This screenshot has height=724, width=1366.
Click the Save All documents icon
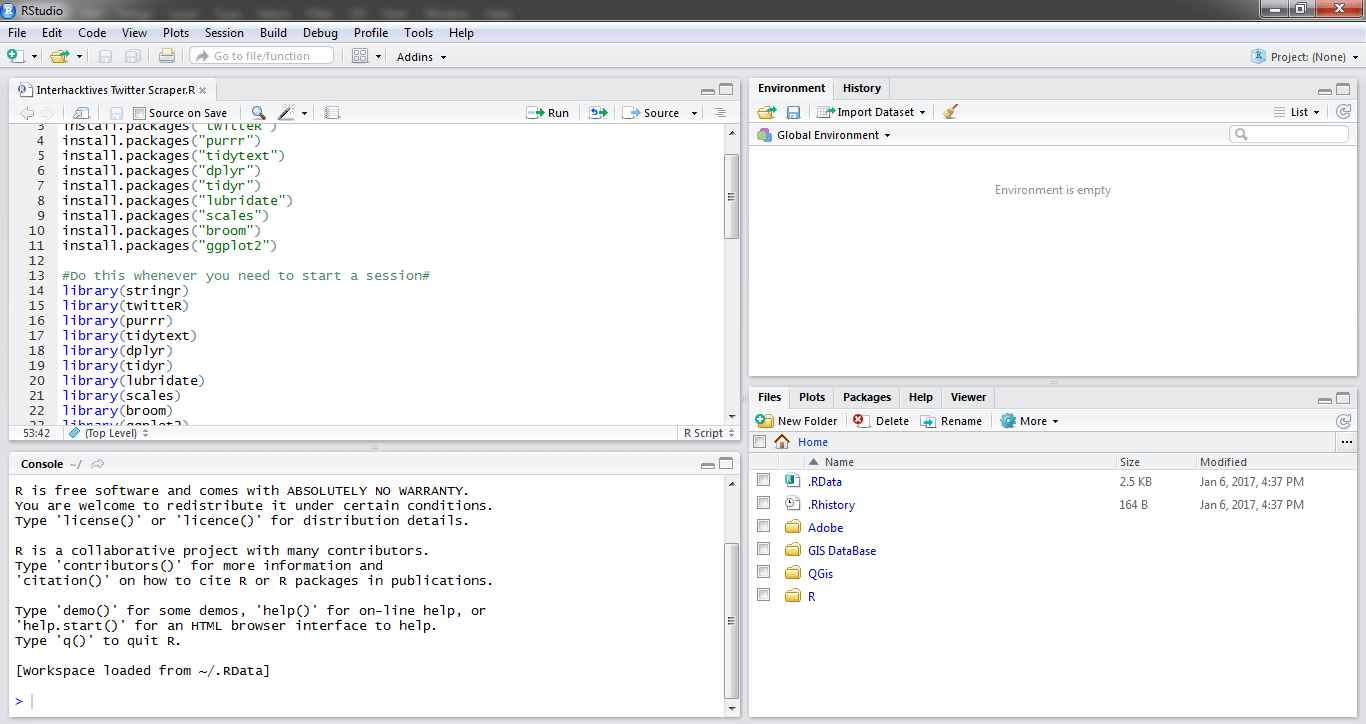(133, 56)
